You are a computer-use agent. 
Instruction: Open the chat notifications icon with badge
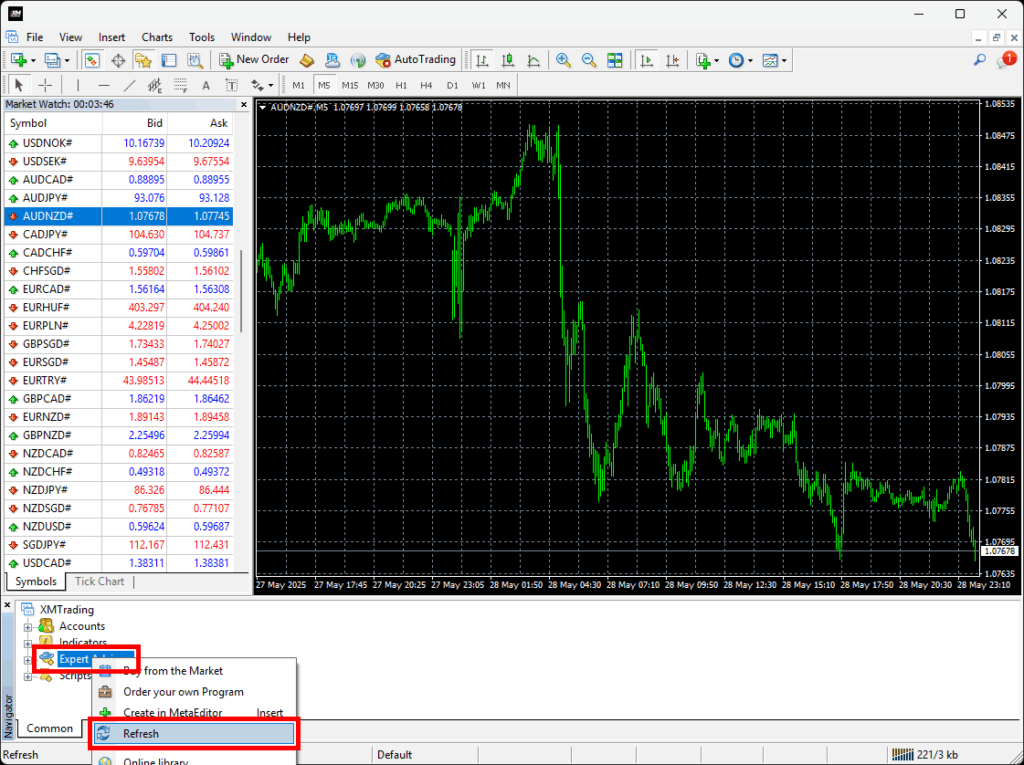point(1006,60)
